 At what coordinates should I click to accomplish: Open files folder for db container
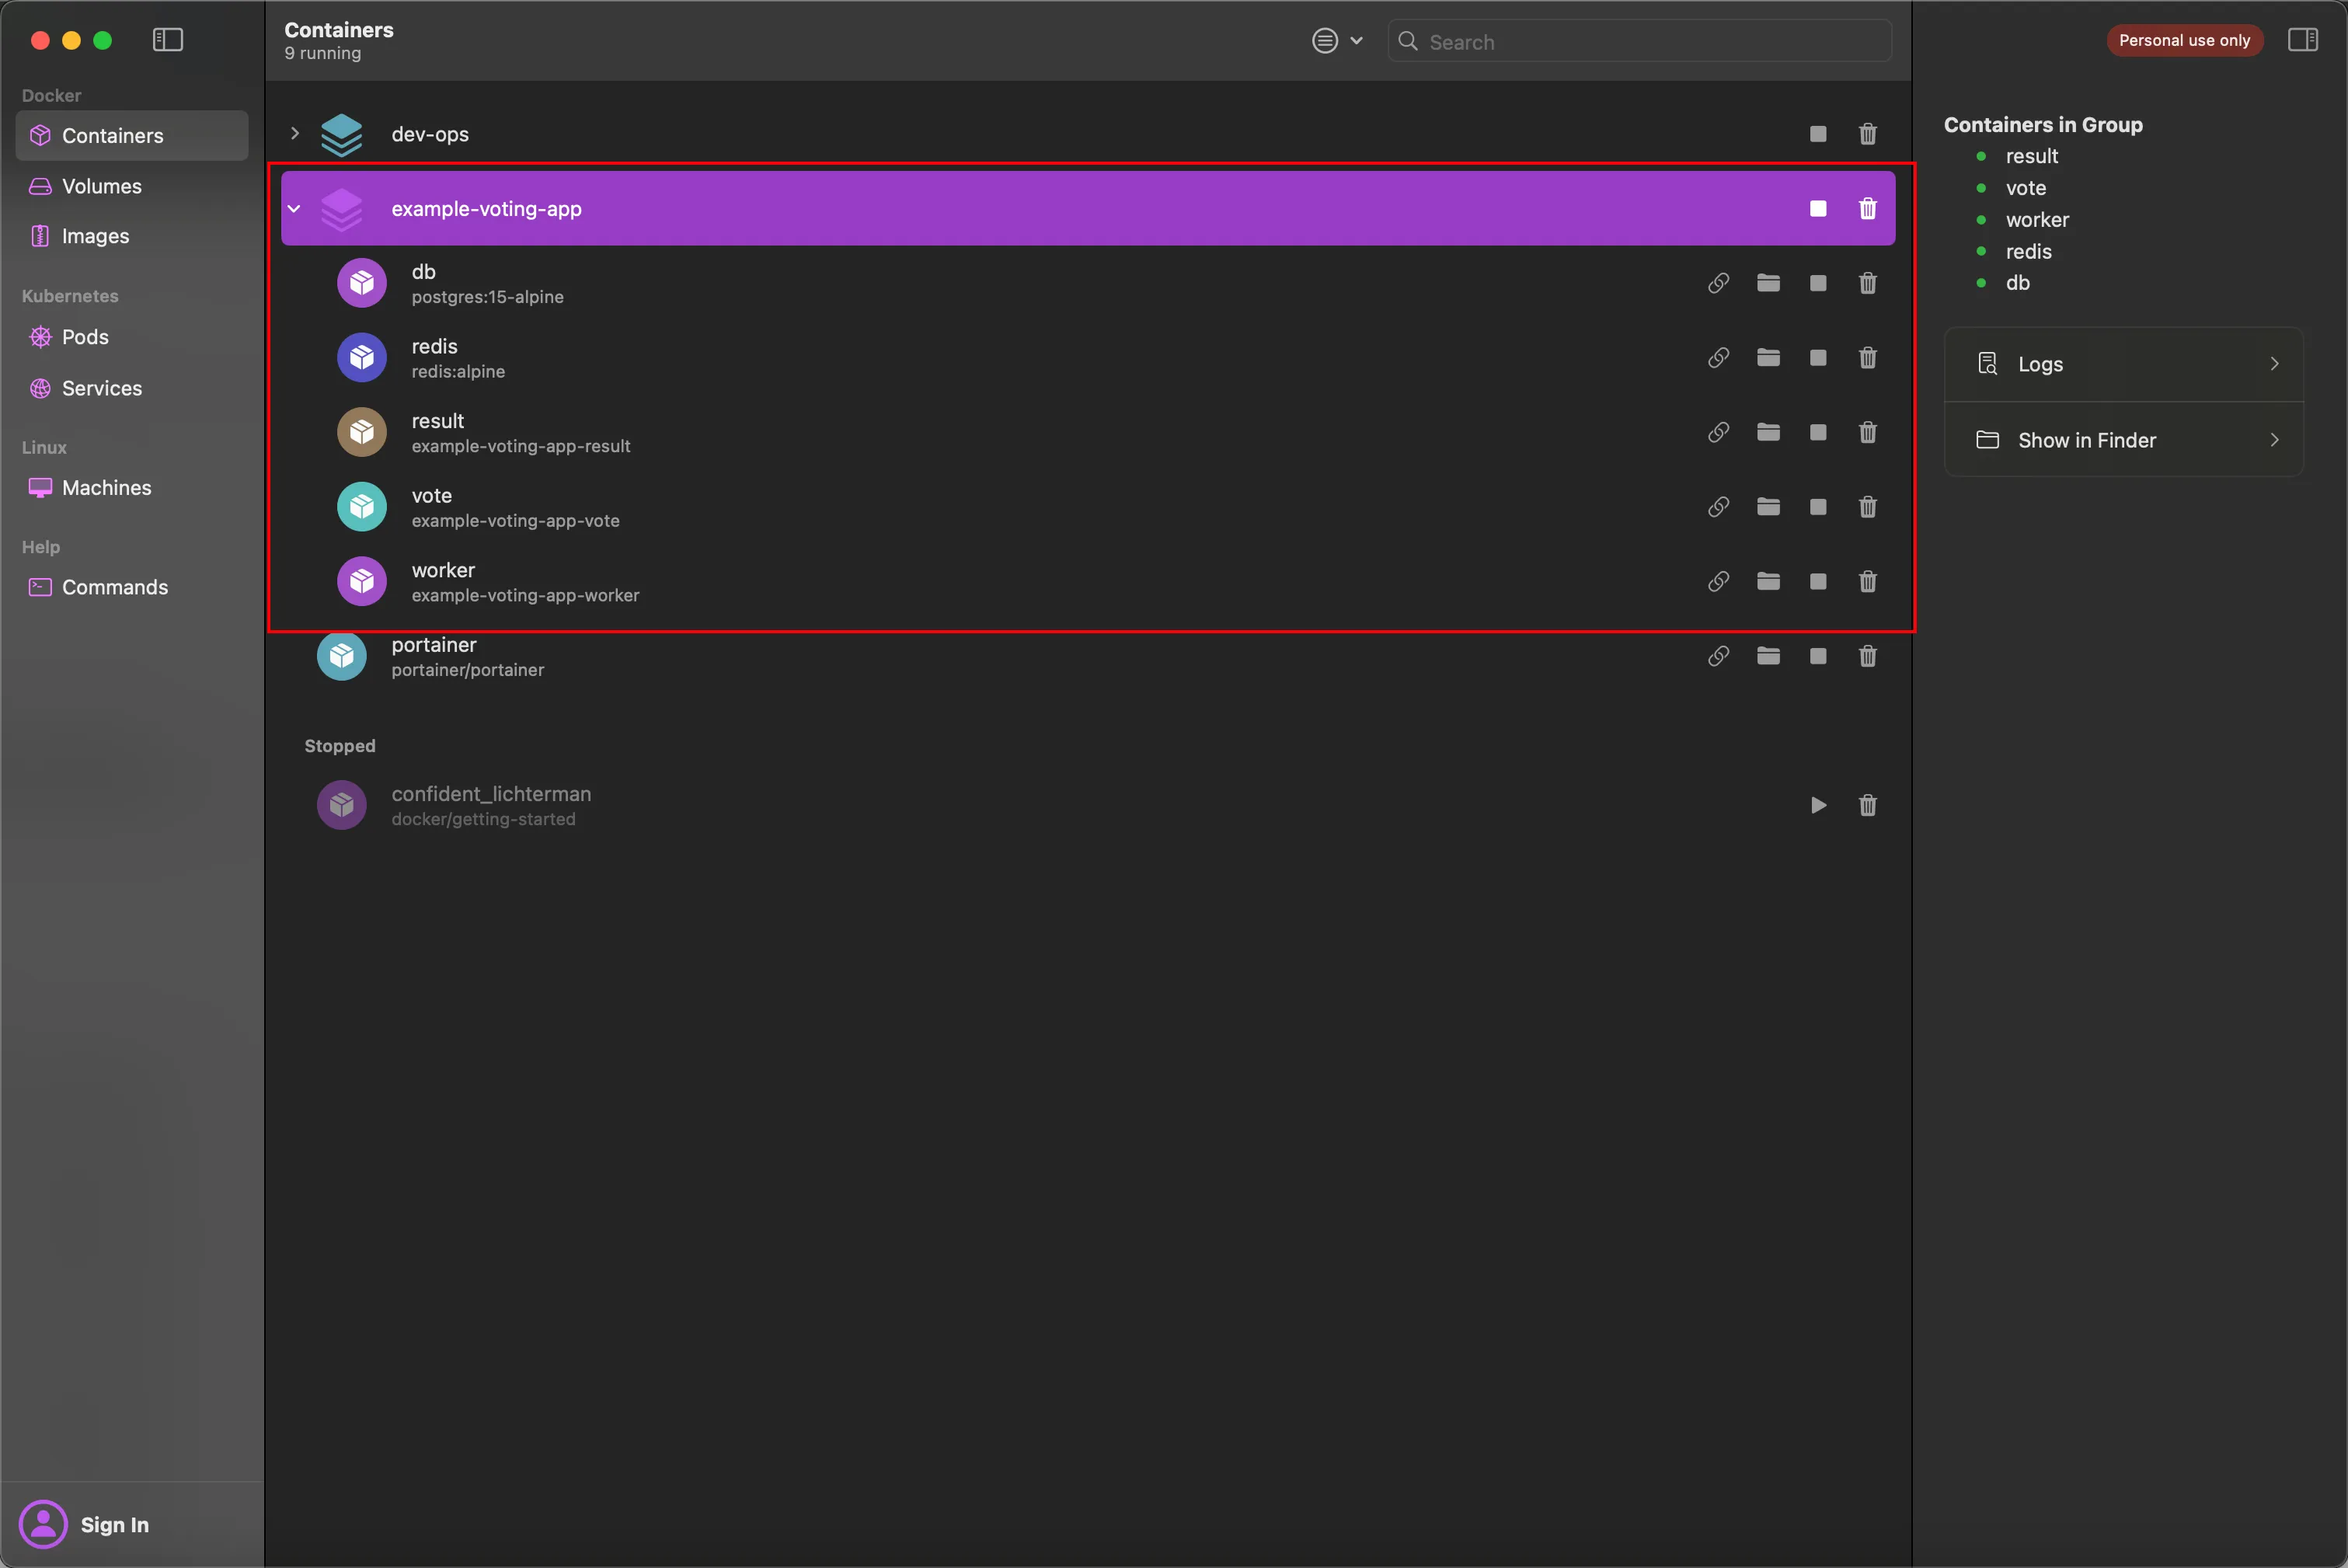(1768, 283)
